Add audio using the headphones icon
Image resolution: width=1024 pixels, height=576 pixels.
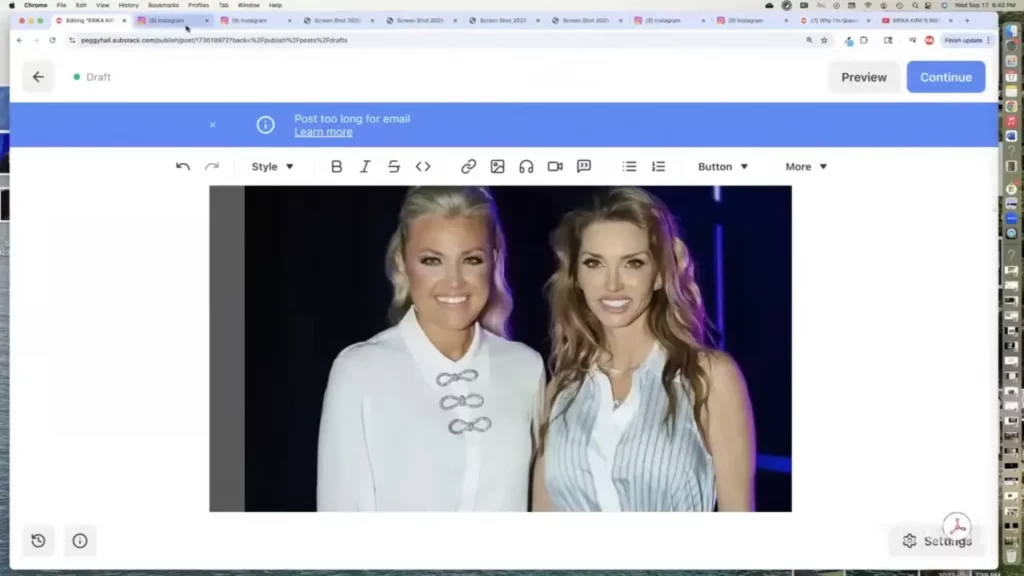click(526, 167)
